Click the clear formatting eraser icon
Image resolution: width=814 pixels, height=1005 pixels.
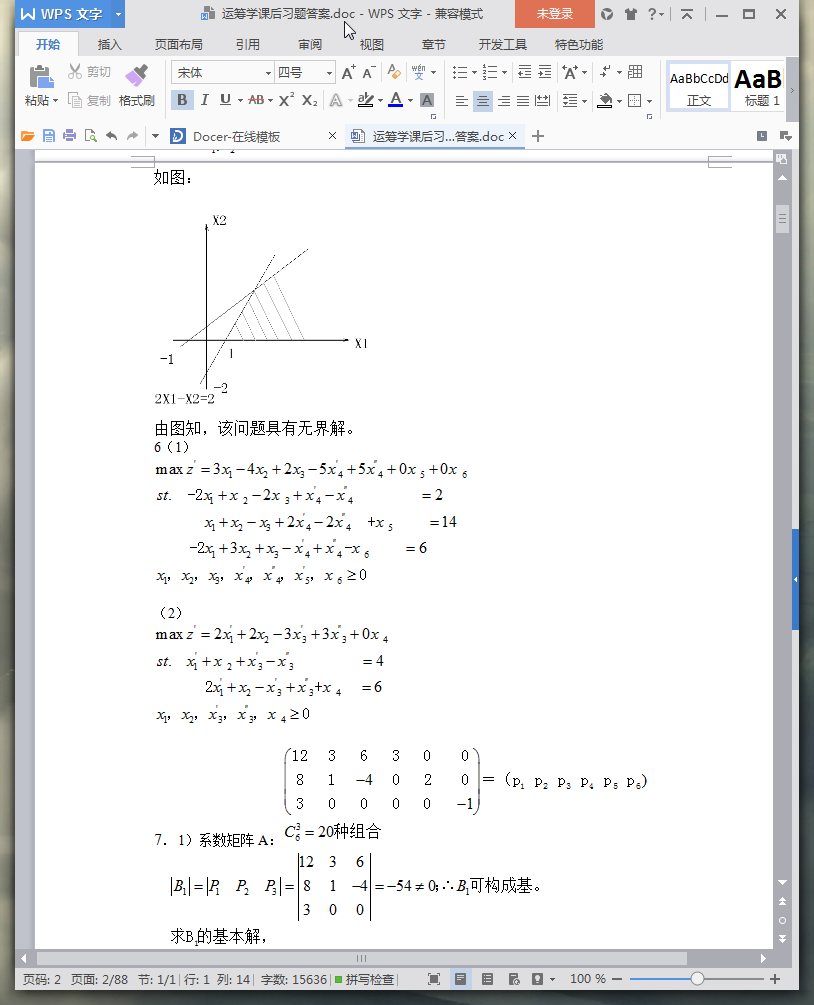point(394,72)
